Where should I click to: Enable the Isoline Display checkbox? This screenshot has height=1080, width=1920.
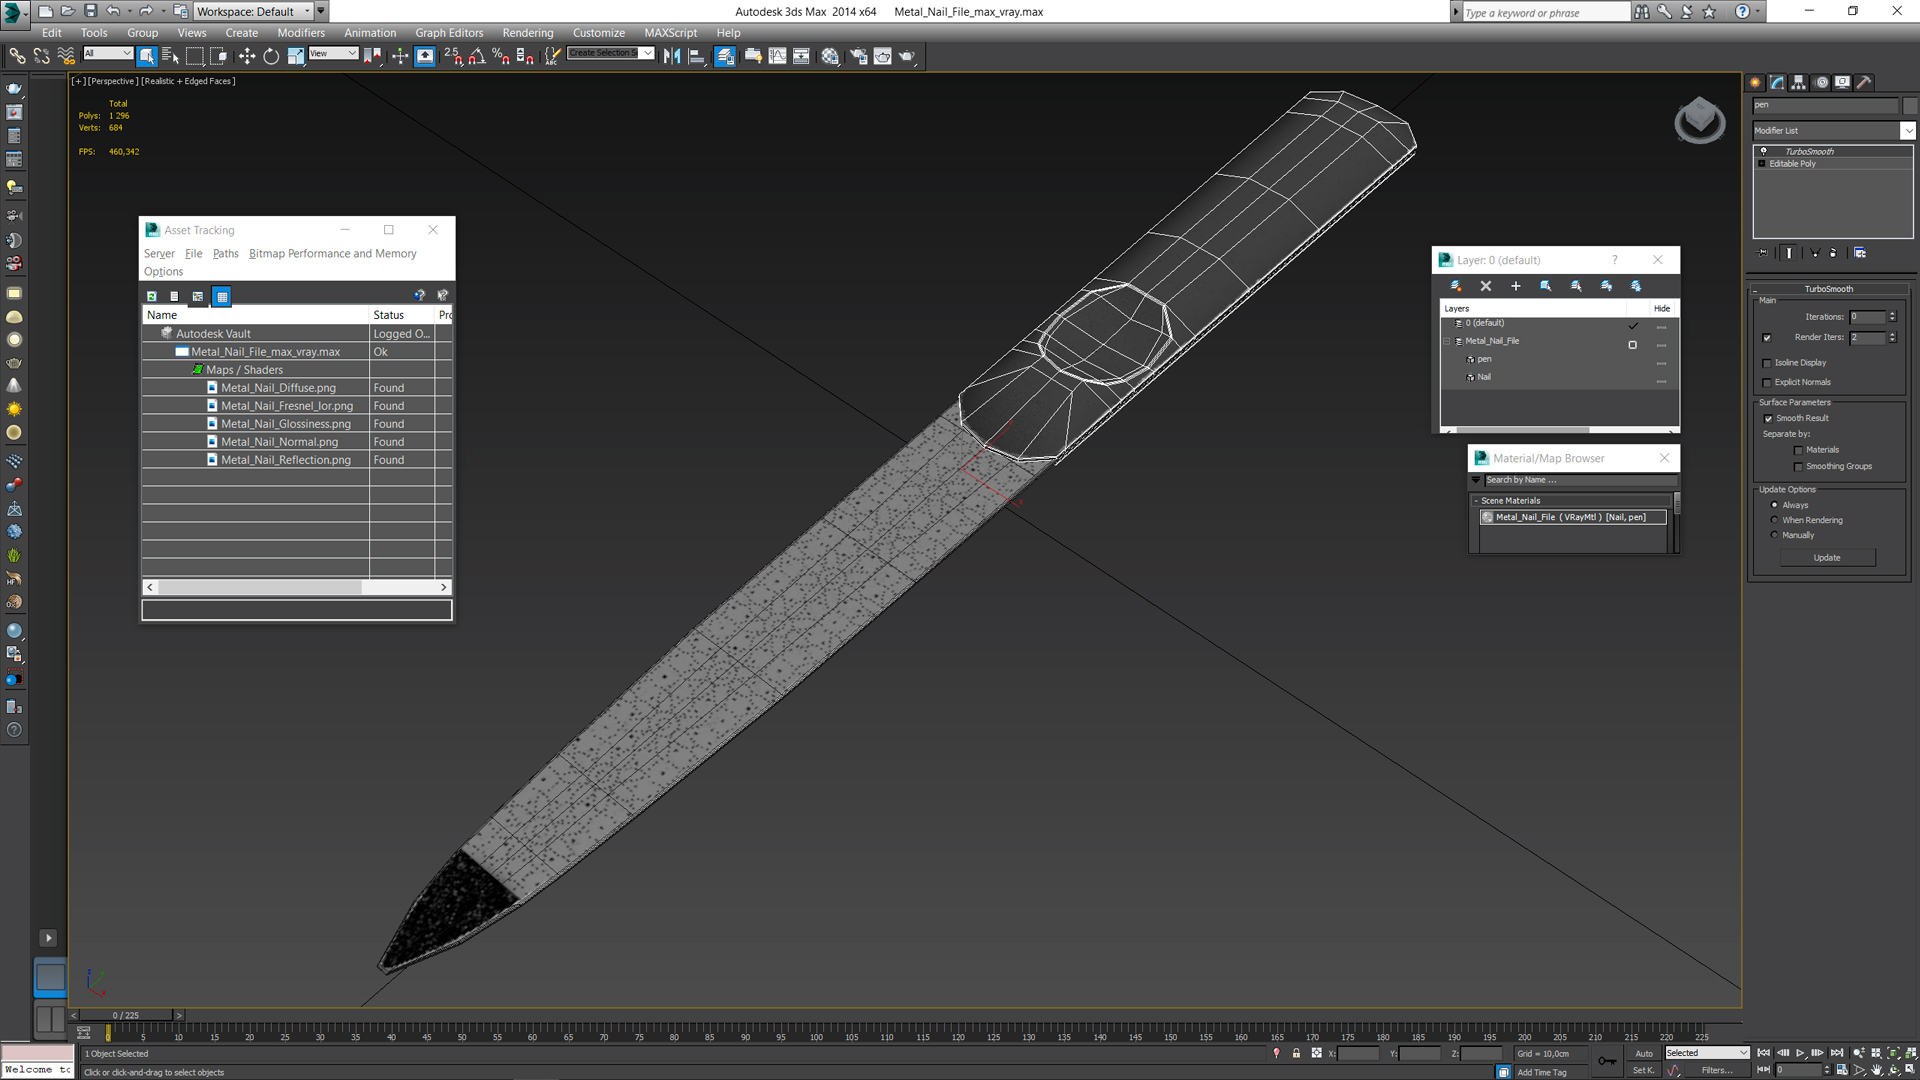(1767, 363)
